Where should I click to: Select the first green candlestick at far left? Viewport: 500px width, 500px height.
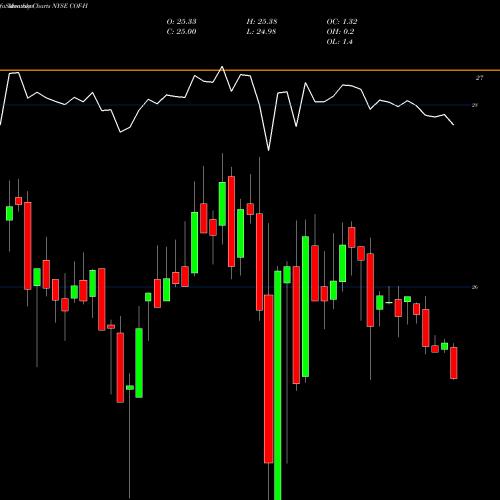9,213
